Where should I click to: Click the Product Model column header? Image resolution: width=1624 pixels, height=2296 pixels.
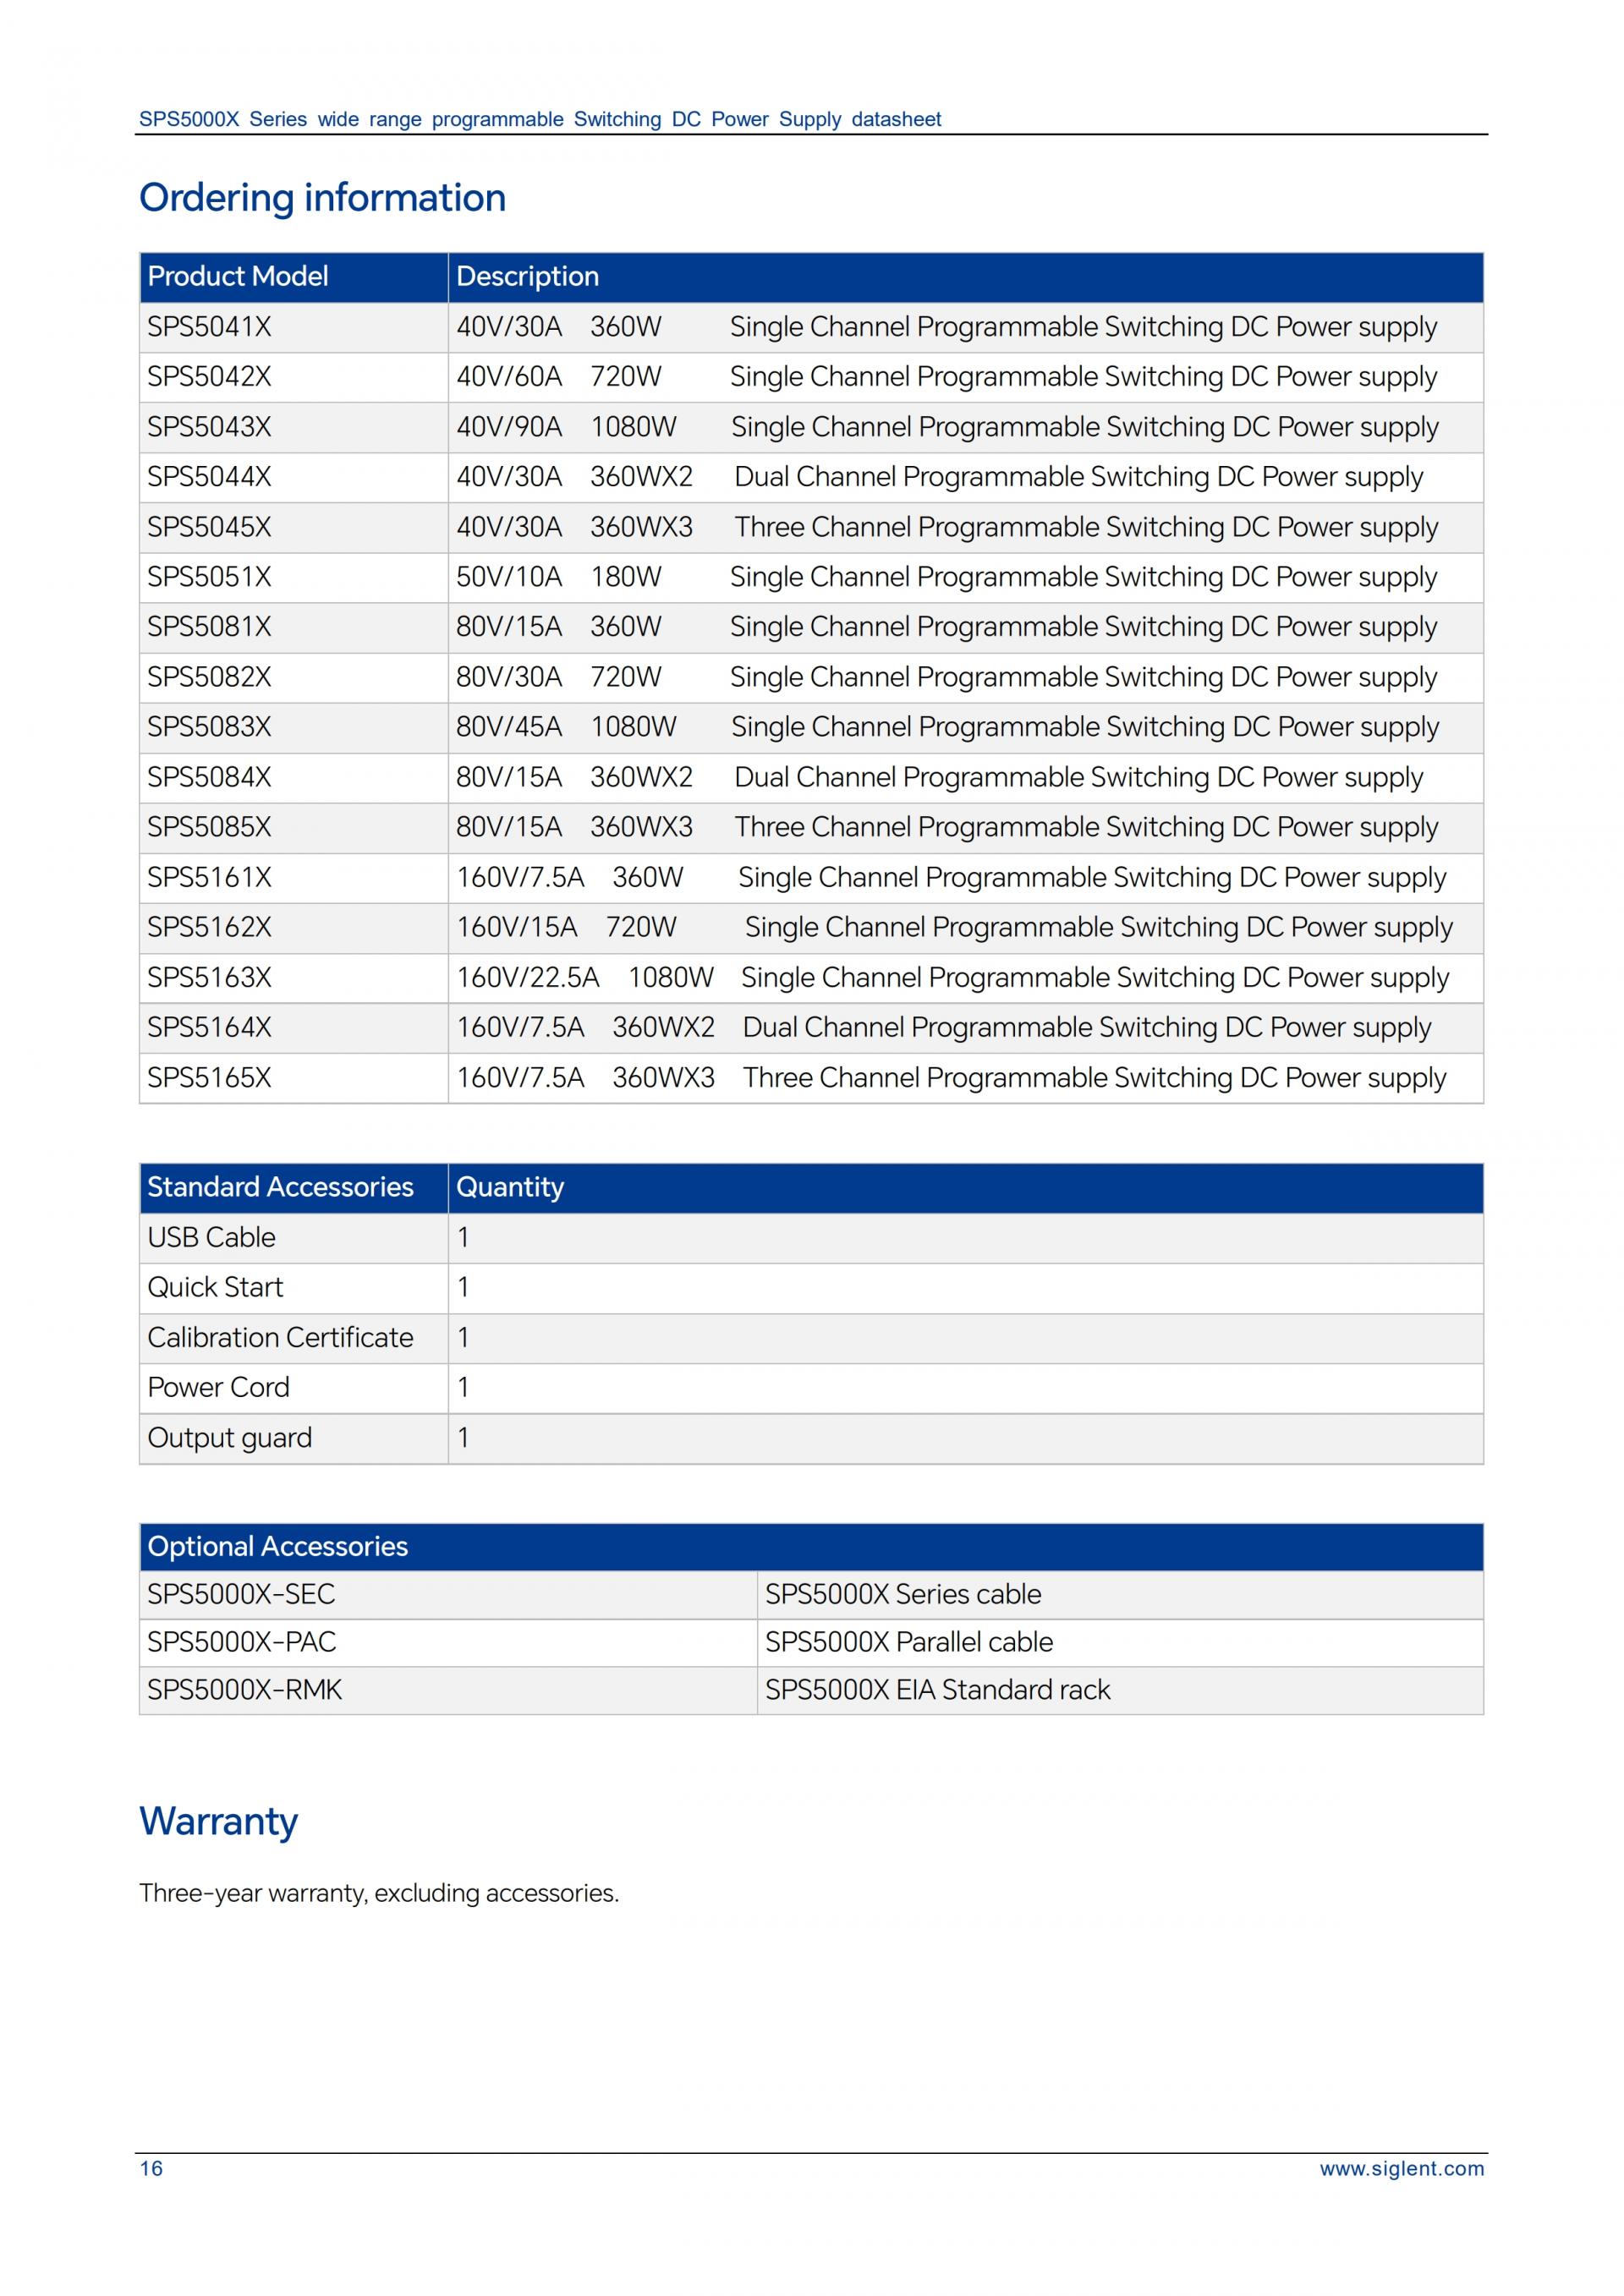click(x=238, y=277)
